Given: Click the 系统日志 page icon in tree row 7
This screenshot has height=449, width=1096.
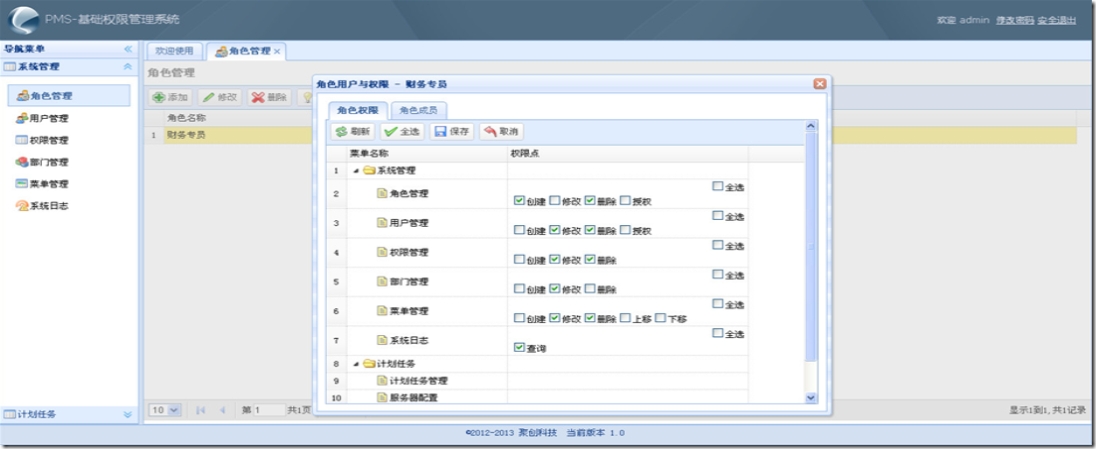Looking at the screenshot, I should [382, 340].
